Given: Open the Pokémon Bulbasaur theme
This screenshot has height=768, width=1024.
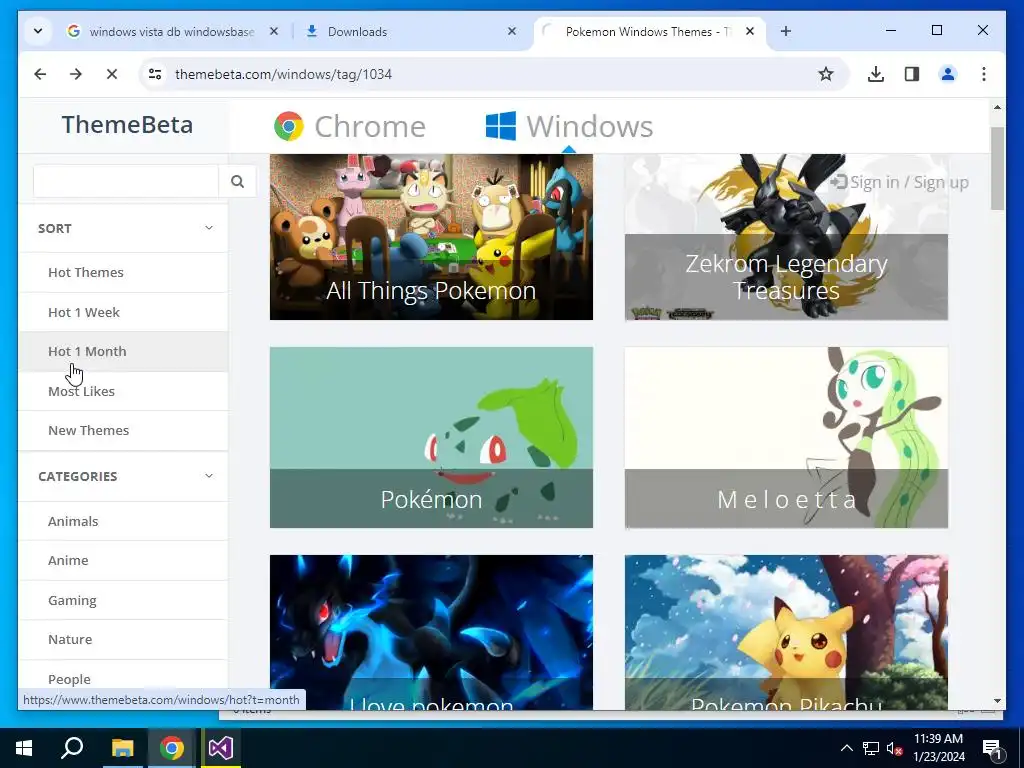Looking at the screenshot, I should 431,437.
